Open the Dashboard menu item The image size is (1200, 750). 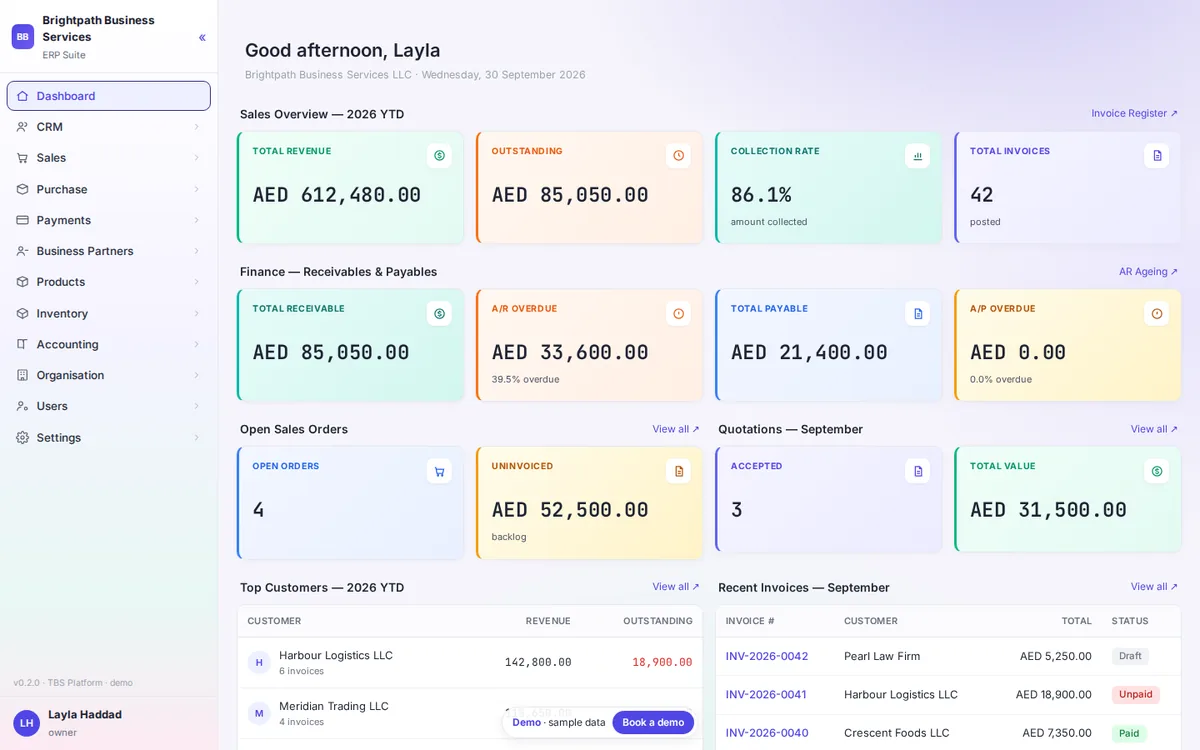click(109, 96)
